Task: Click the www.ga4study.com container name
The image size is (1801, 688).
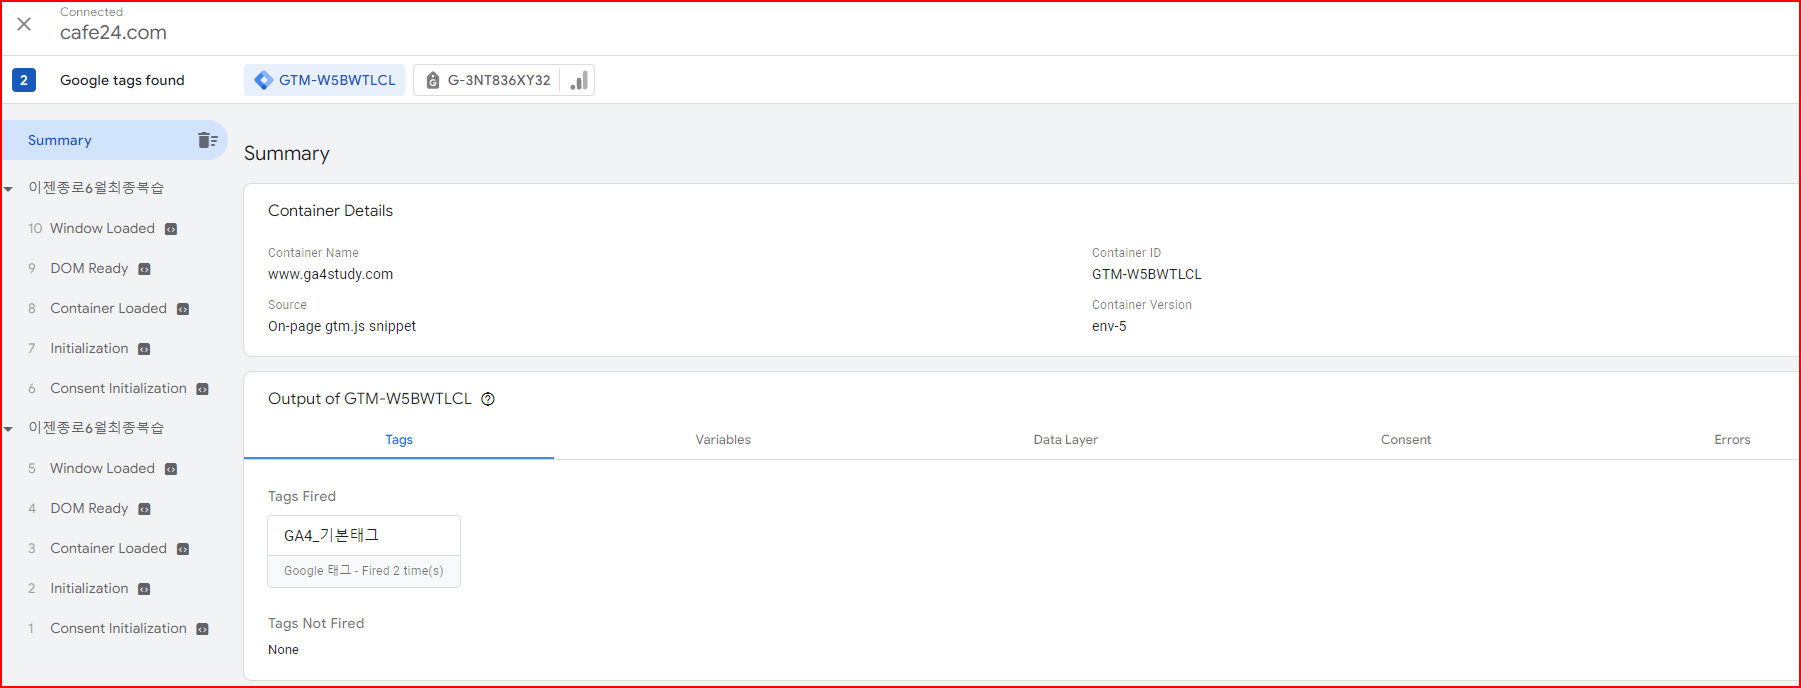Action: click(x=330, y=274)
